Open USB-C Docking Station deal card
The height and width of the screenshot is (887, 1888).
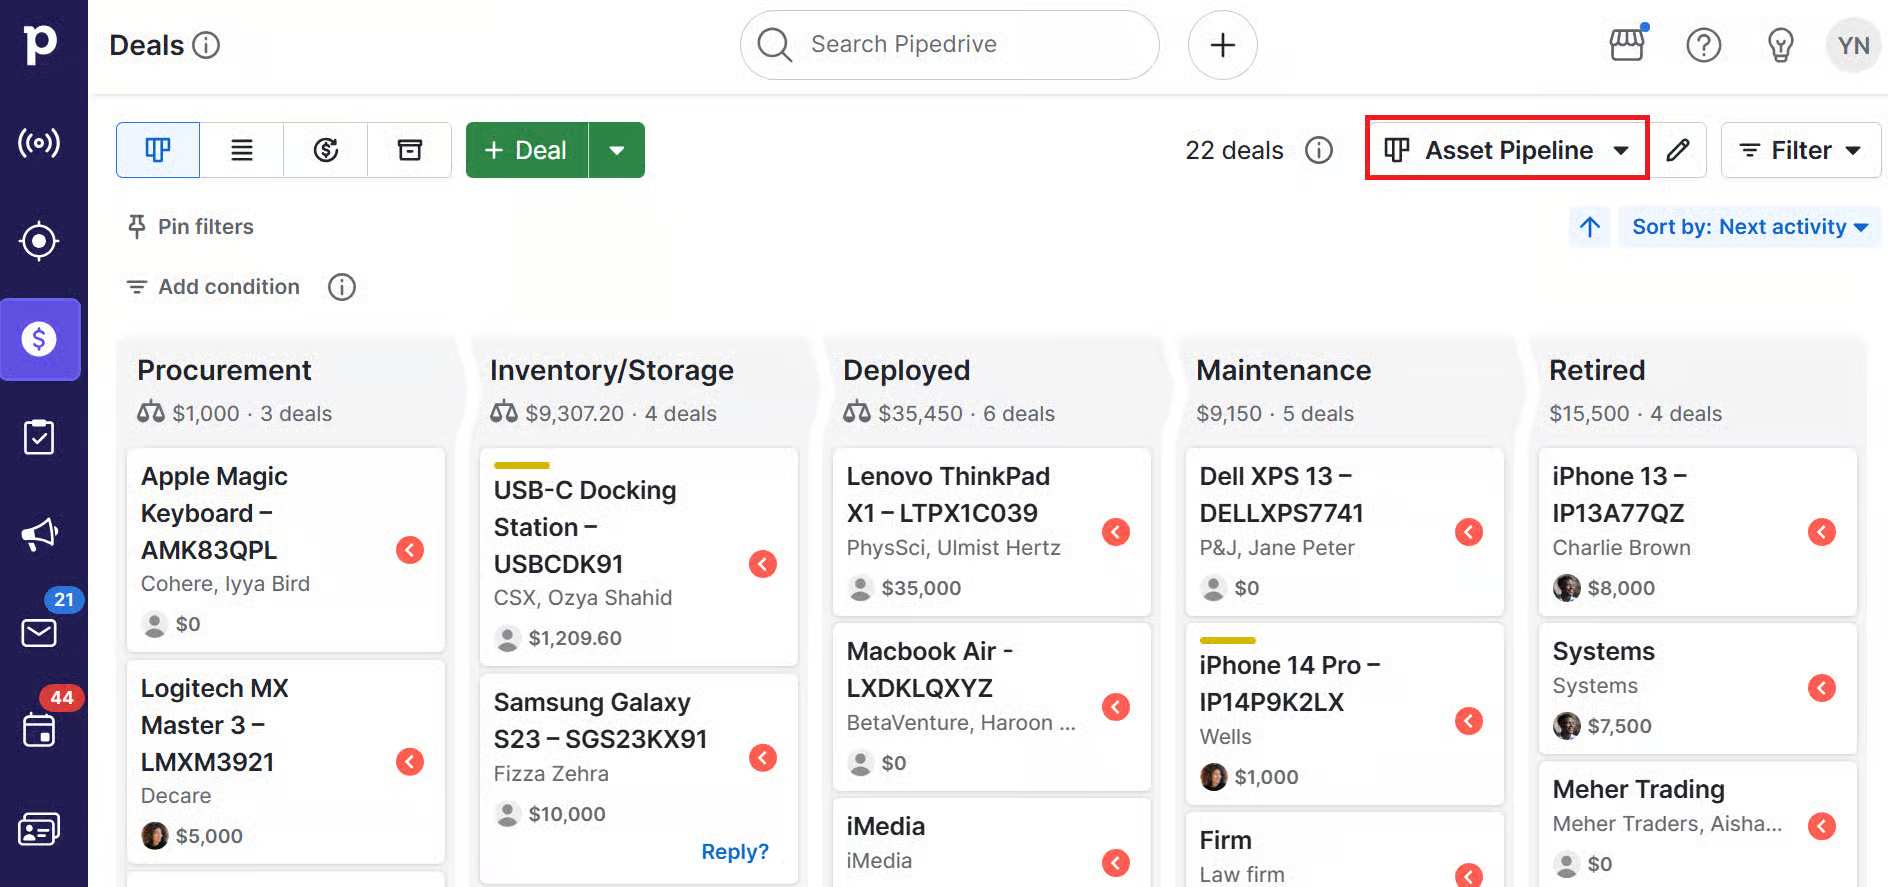coord(639,557)
